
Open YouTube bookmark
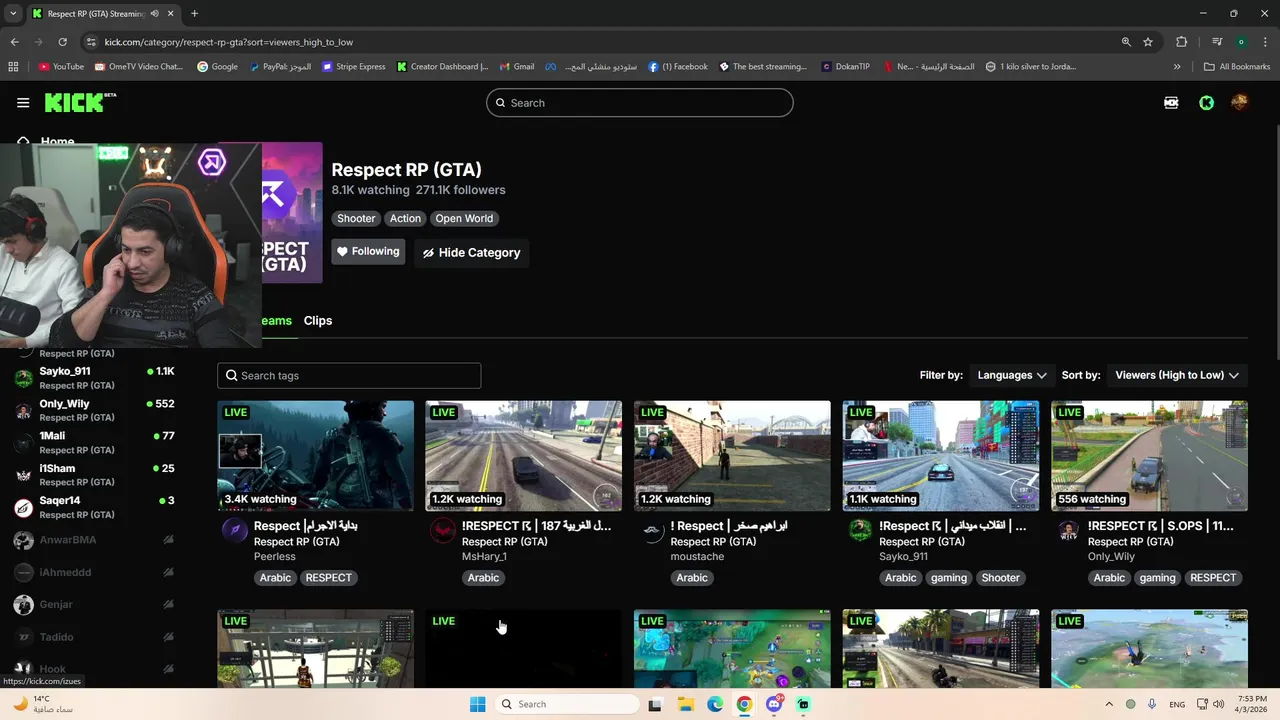[x=61, y=67]
